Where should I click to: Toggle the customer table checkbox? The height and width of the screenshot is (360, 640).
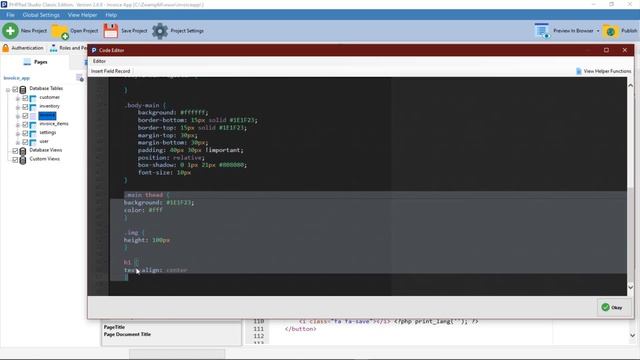point(25,98)
